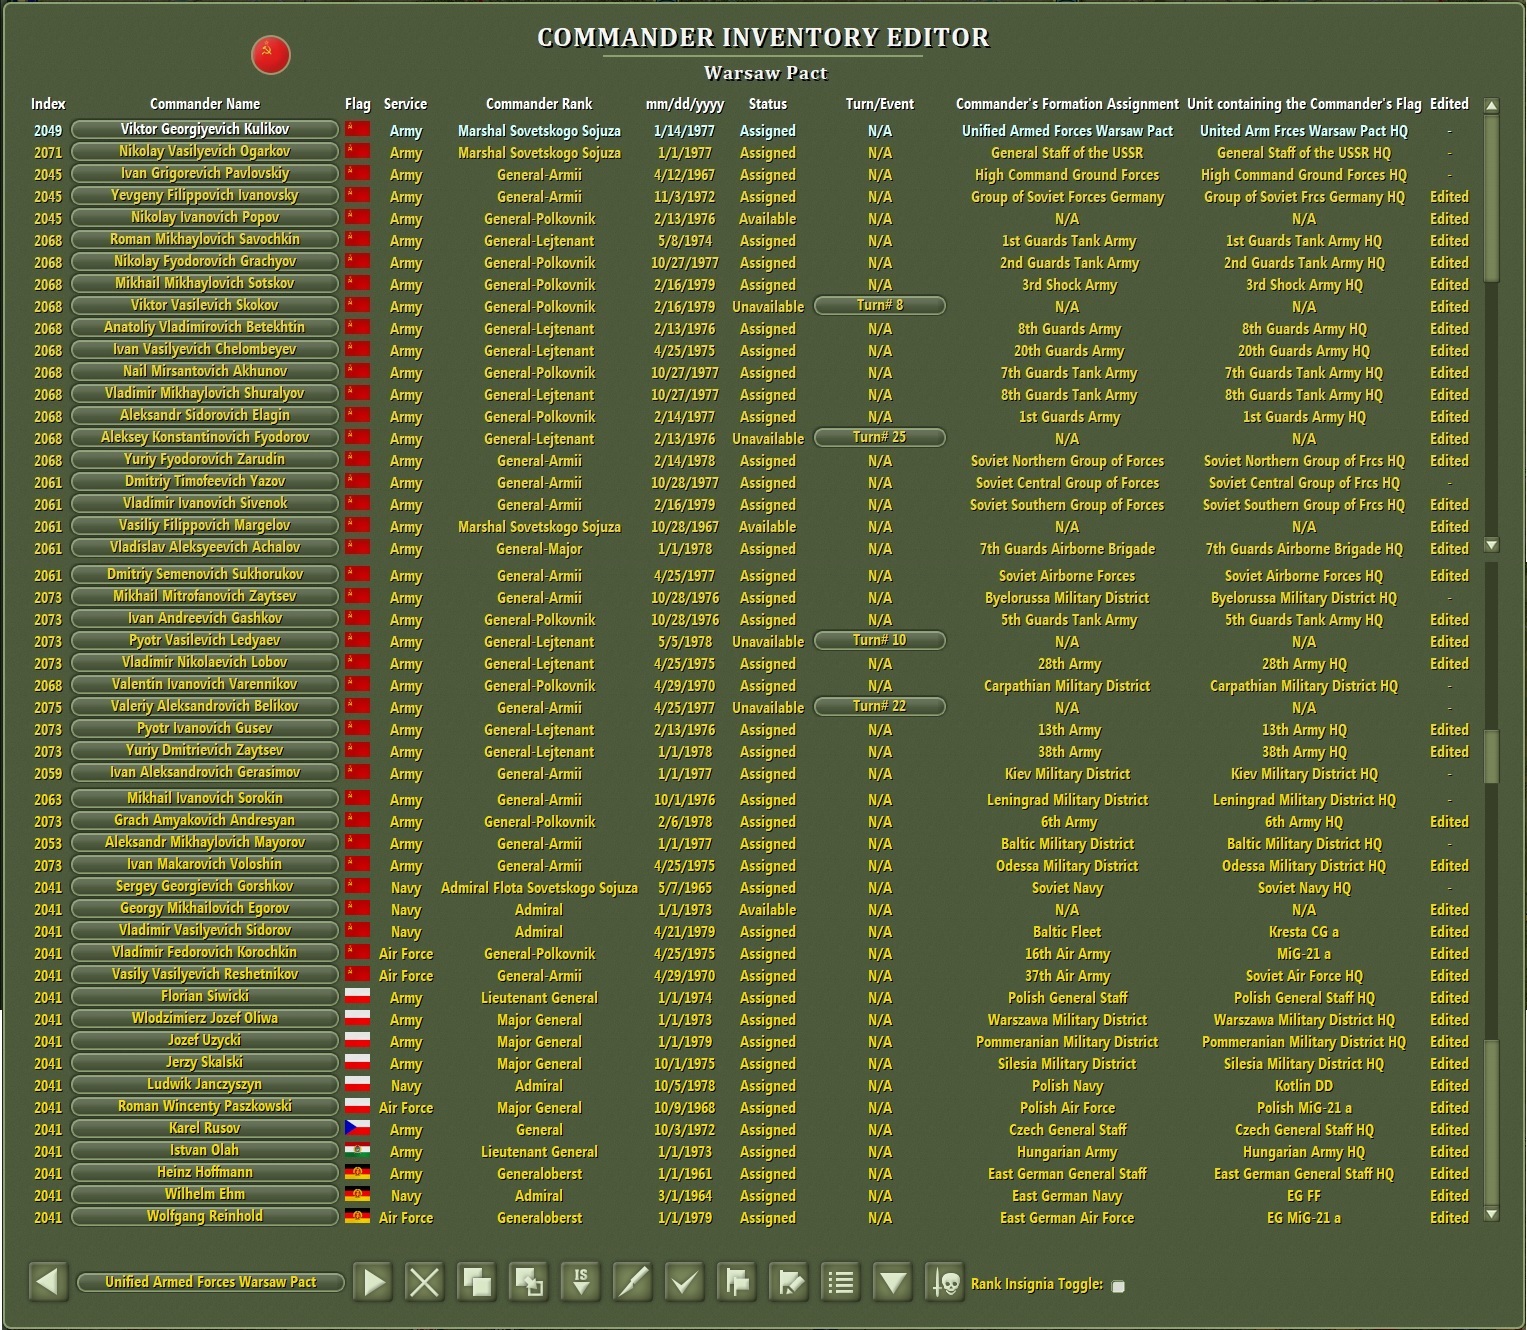Click the Soviet red emblem at top
The width and height of the screenshot is (1527, 1330).
pyautogui.click(x=270, y=55)
